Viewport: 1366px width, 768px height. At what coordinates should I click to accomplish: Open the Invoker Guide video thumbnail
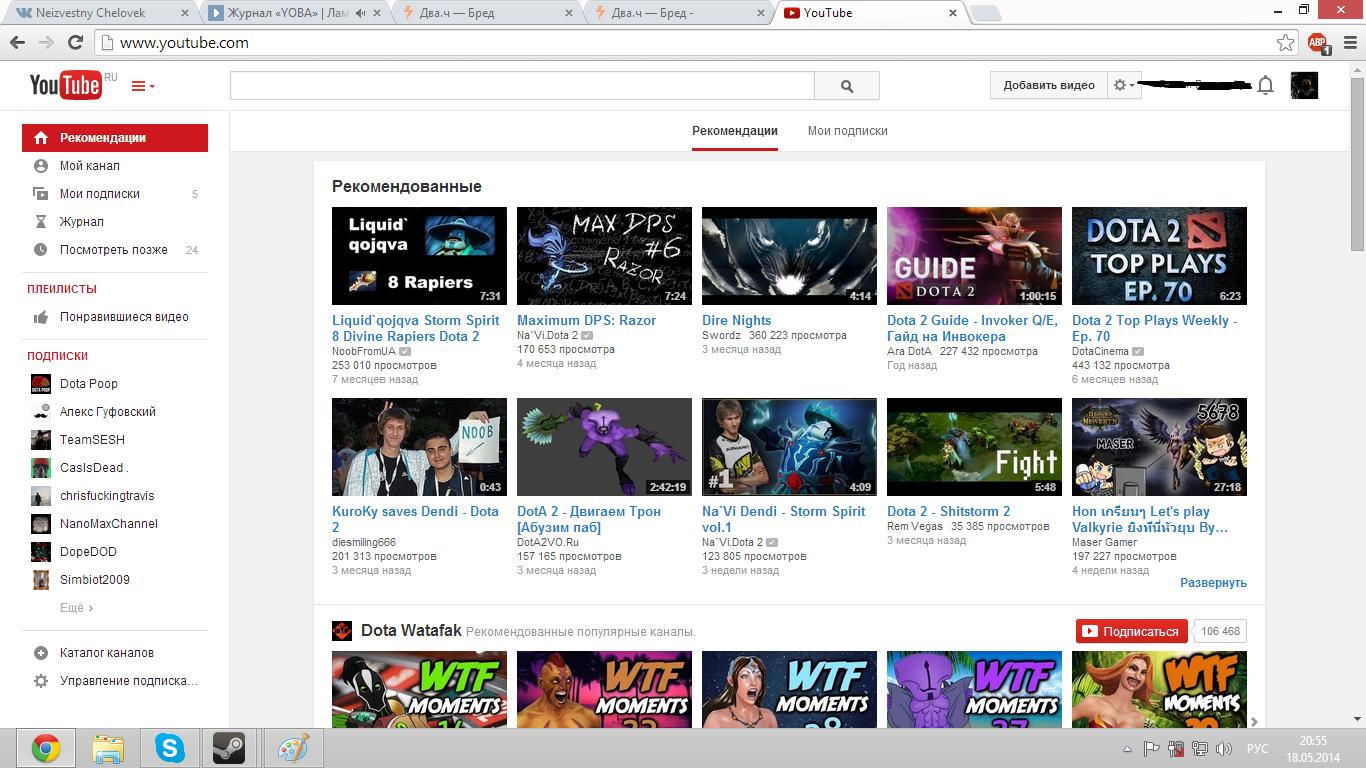(x=974, y=256)
